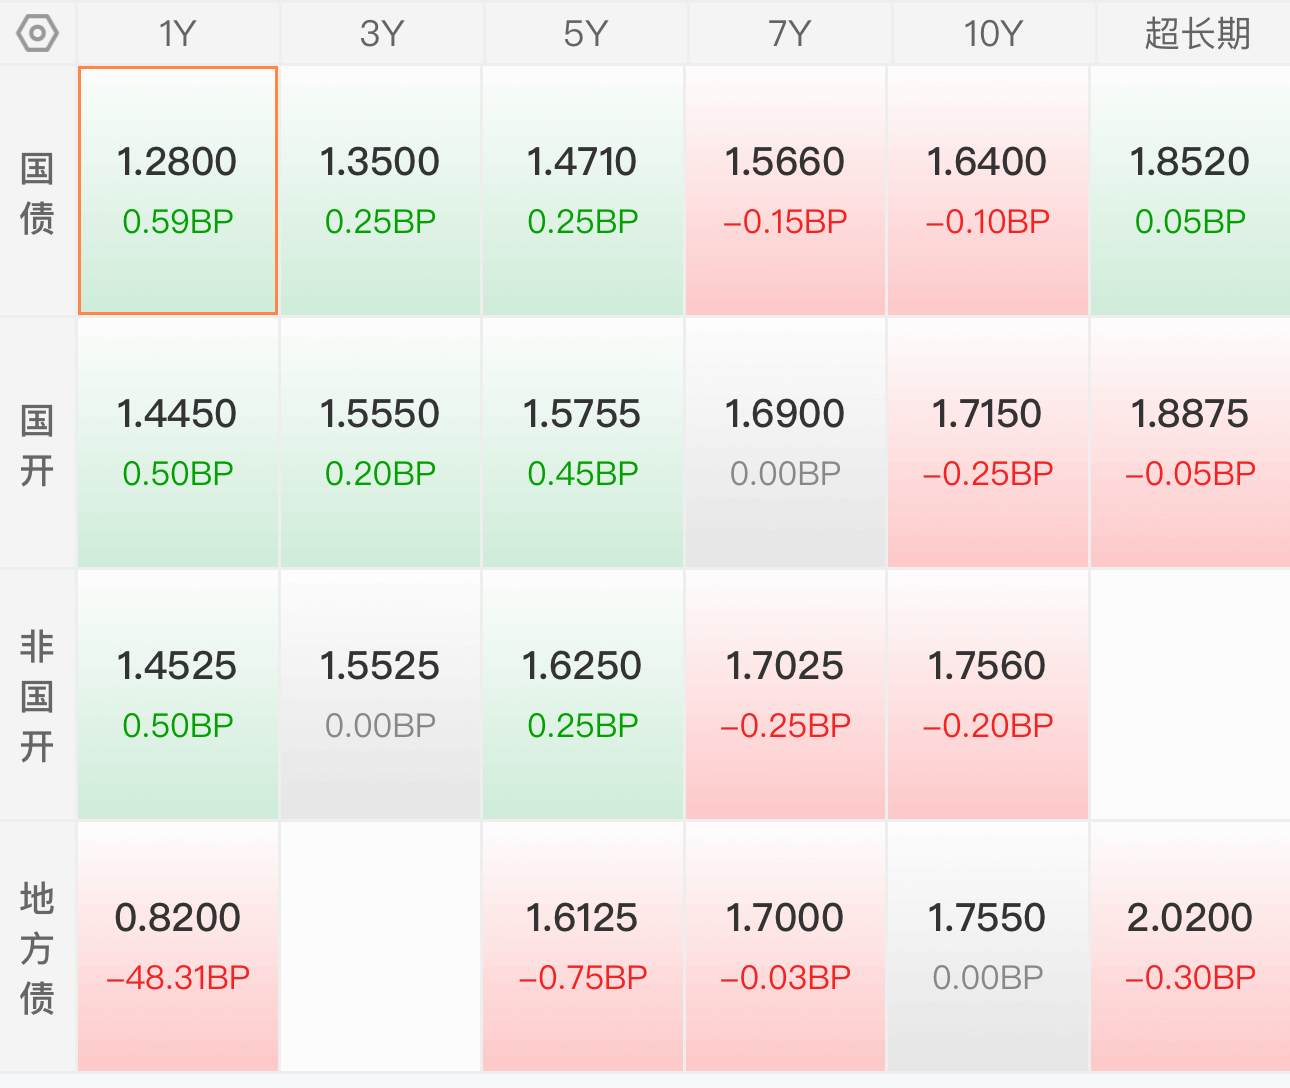
Task: Click the 地方债 row label
Action: tap(37, 948)
